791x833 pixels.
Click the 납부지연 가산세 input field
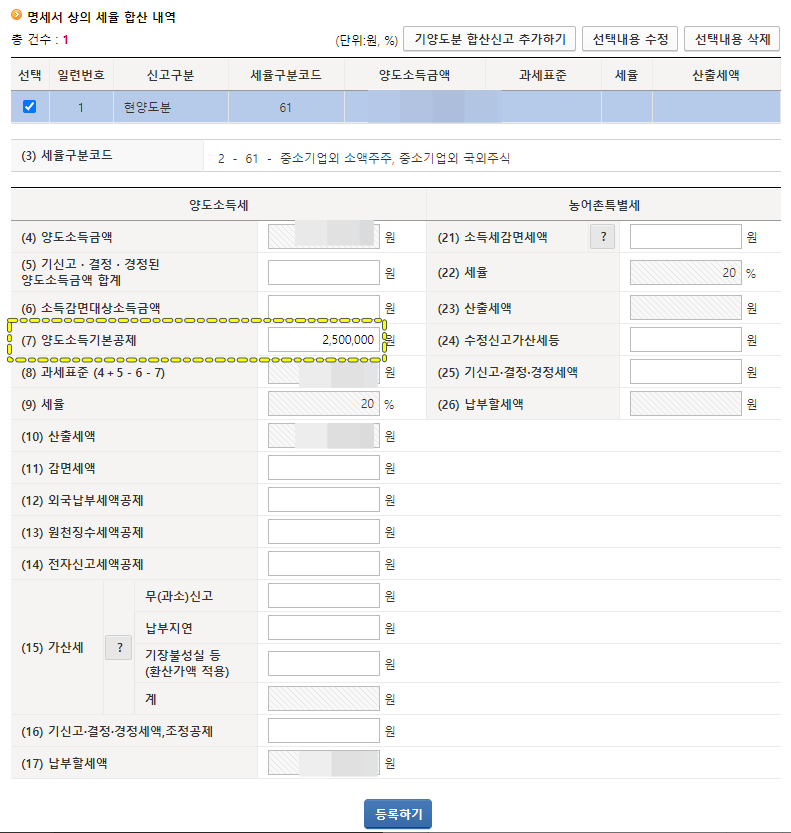324,627
